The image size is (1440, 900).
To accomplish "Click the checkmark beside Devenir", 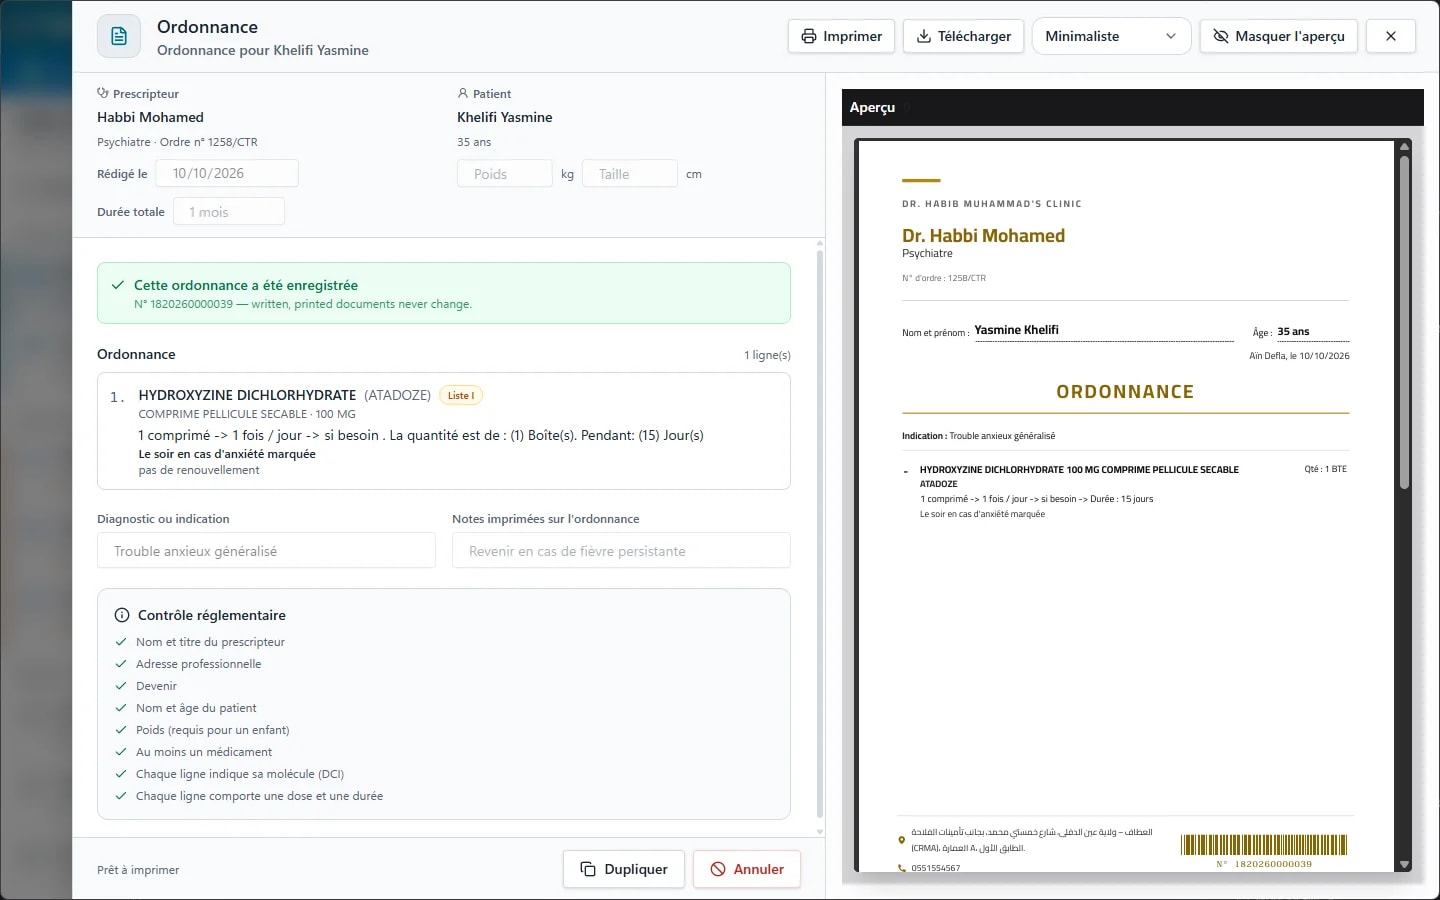I will [x=121, y=686].
